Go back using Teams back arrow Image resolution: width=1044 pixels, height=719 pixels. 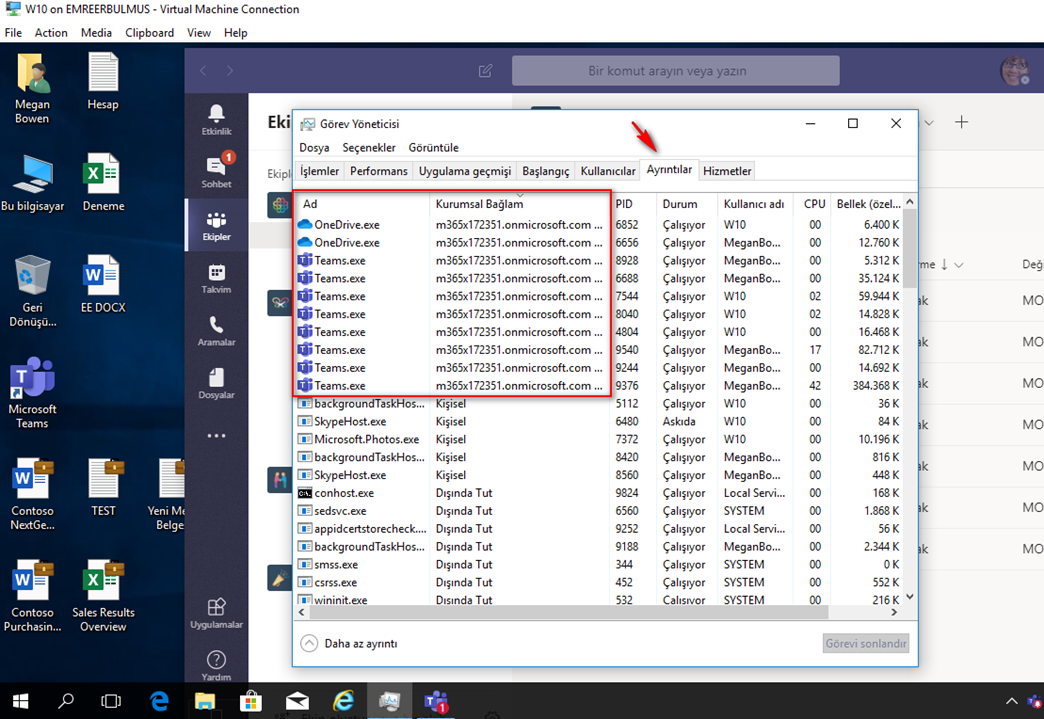point(203,71)
